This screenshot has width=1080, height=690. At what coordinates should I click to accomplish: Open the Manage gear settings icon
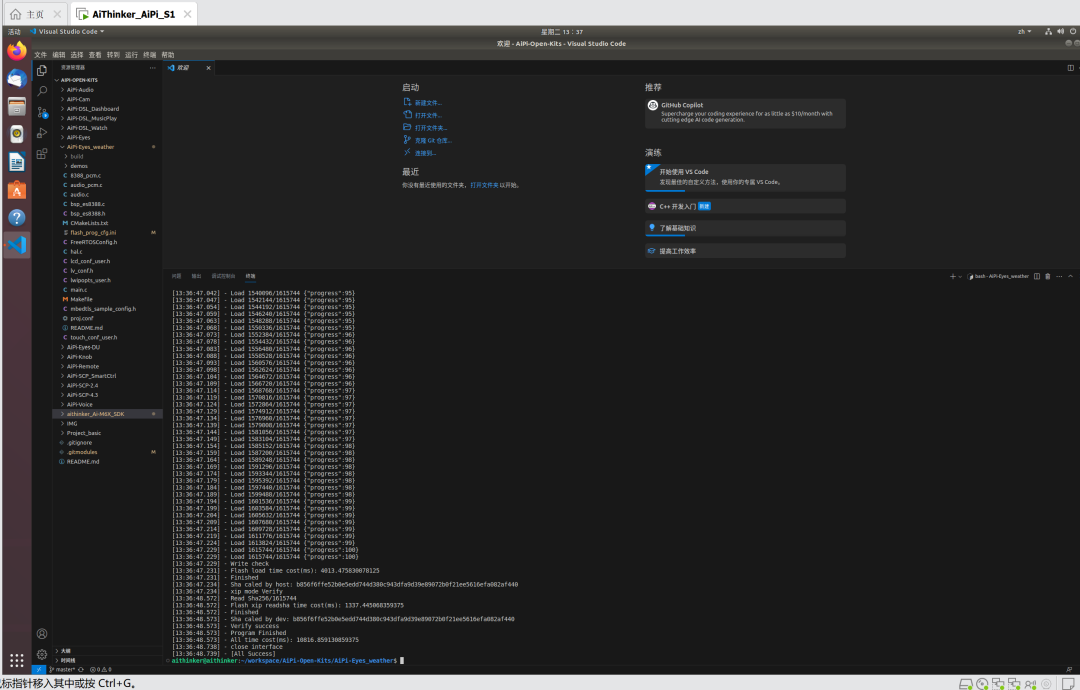click(x=42, y=654)
